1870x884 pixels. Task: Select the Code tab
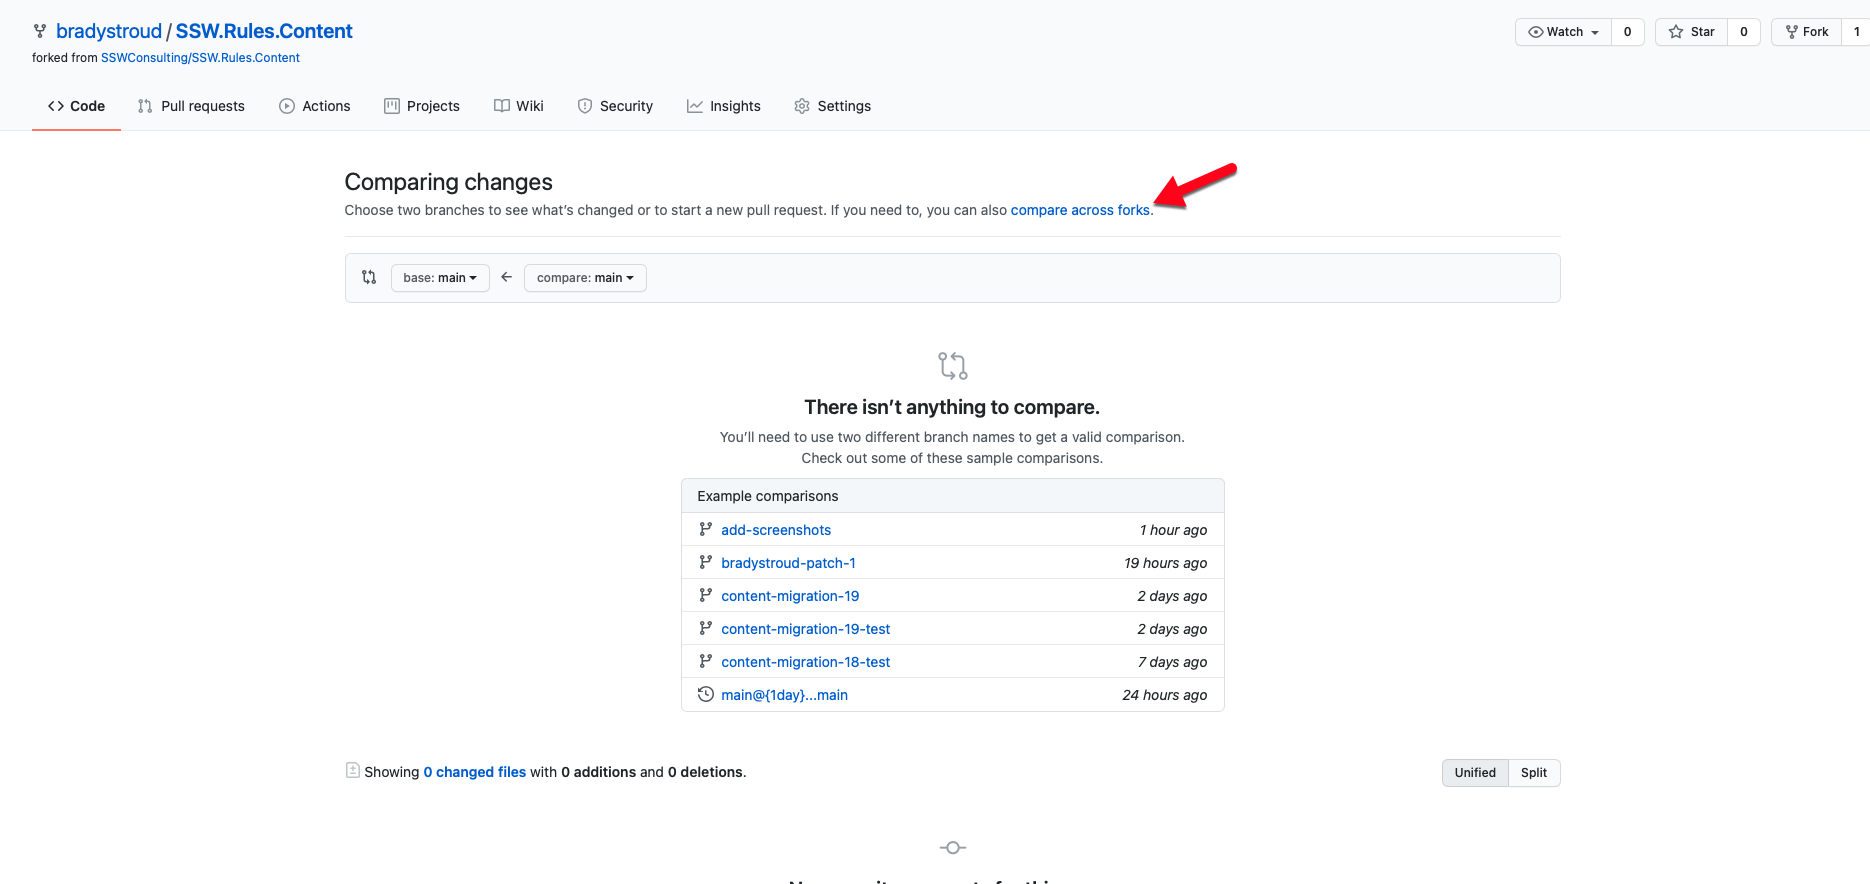click(x=76, y=106)
